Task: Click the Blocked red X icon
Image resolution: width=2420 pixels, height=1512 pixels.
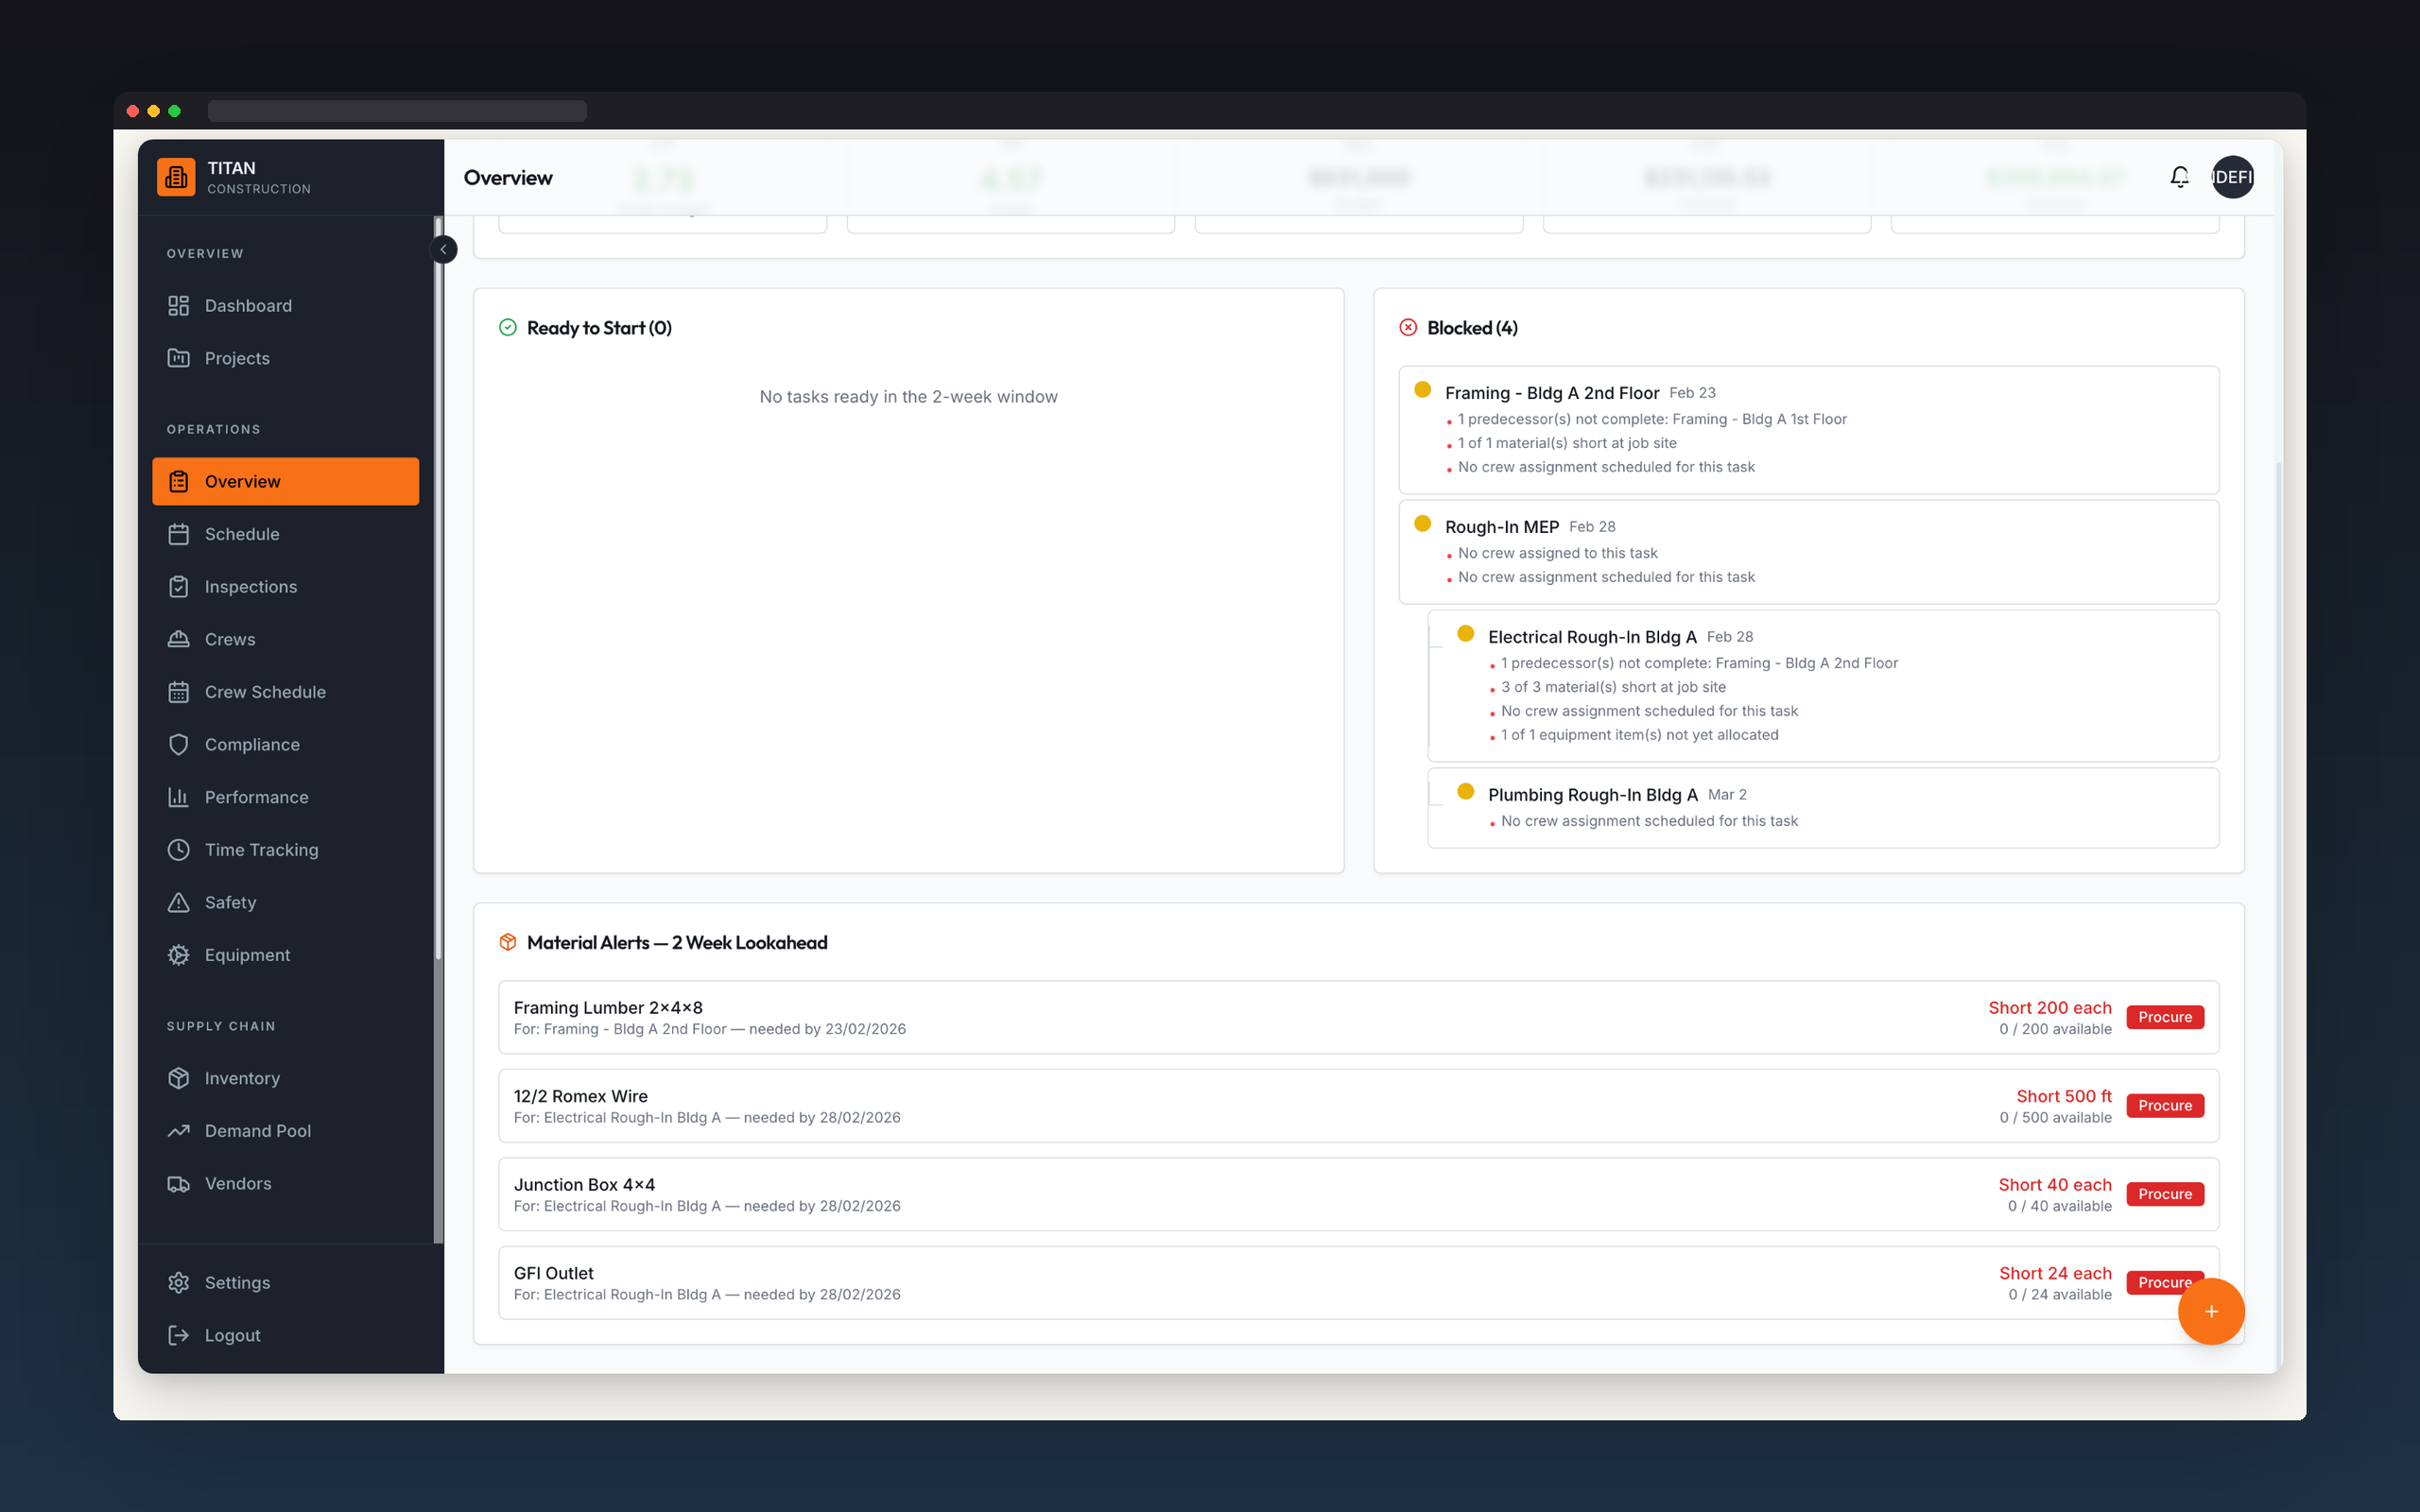Action: click(x=1408, y=328)
